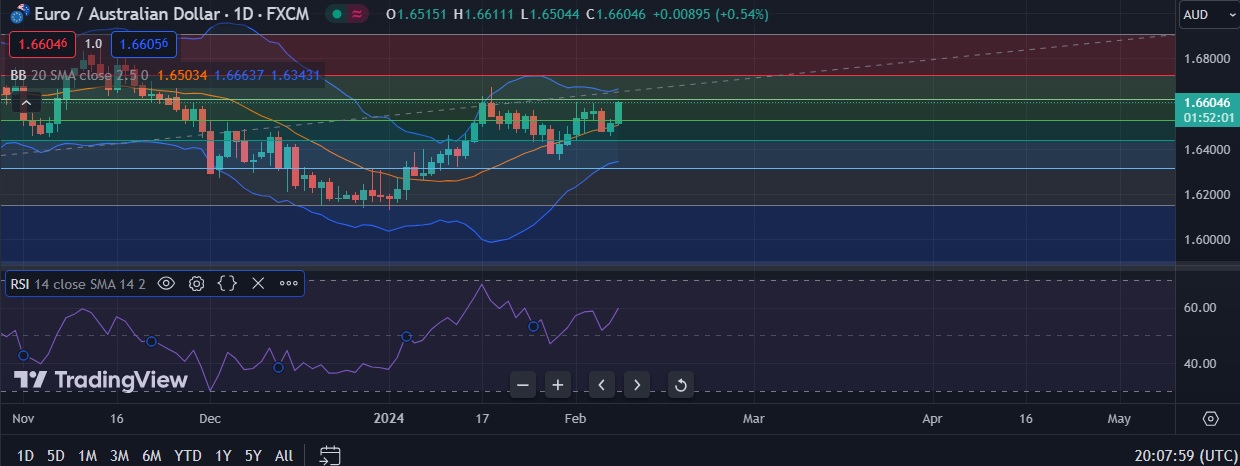Remove the RSI indicator with the X icon
This screenshot has height=466, width=1240.
[258, 284]
